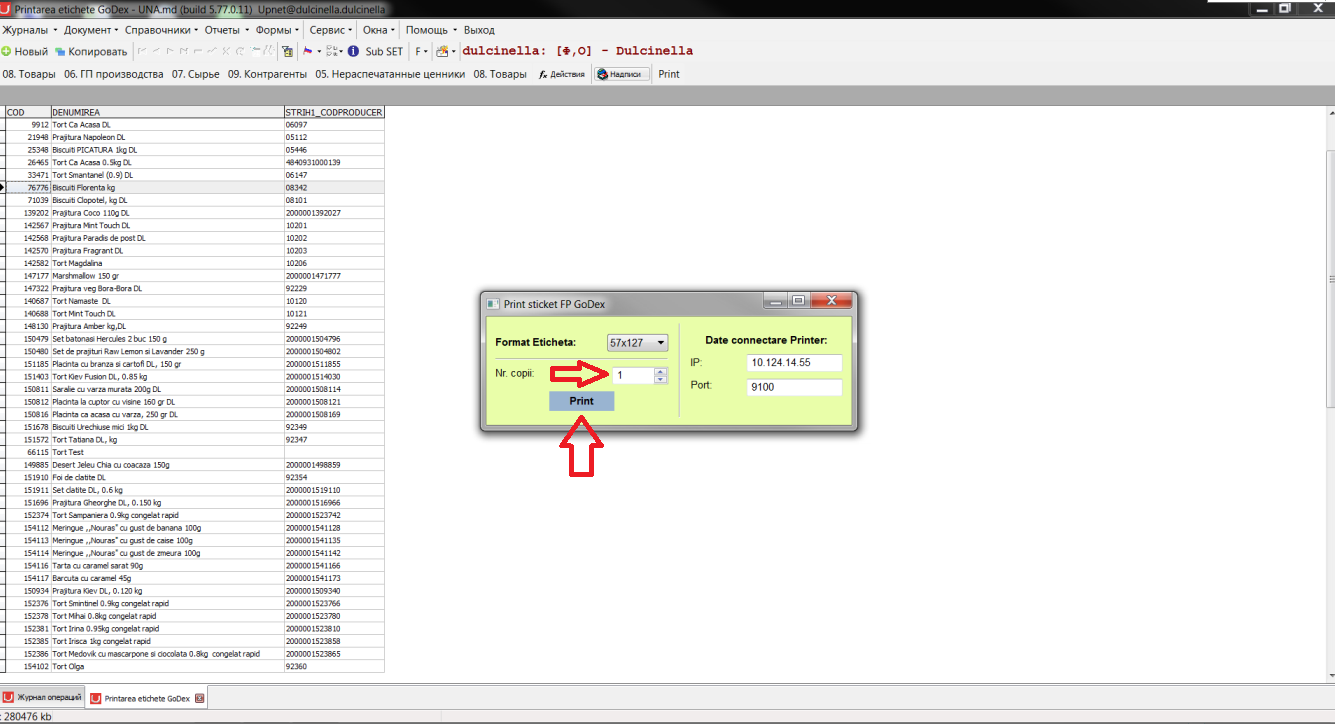1335x724 pixels.
Task: Switch to the Журнал операций tab
Action: click(43, 697)
